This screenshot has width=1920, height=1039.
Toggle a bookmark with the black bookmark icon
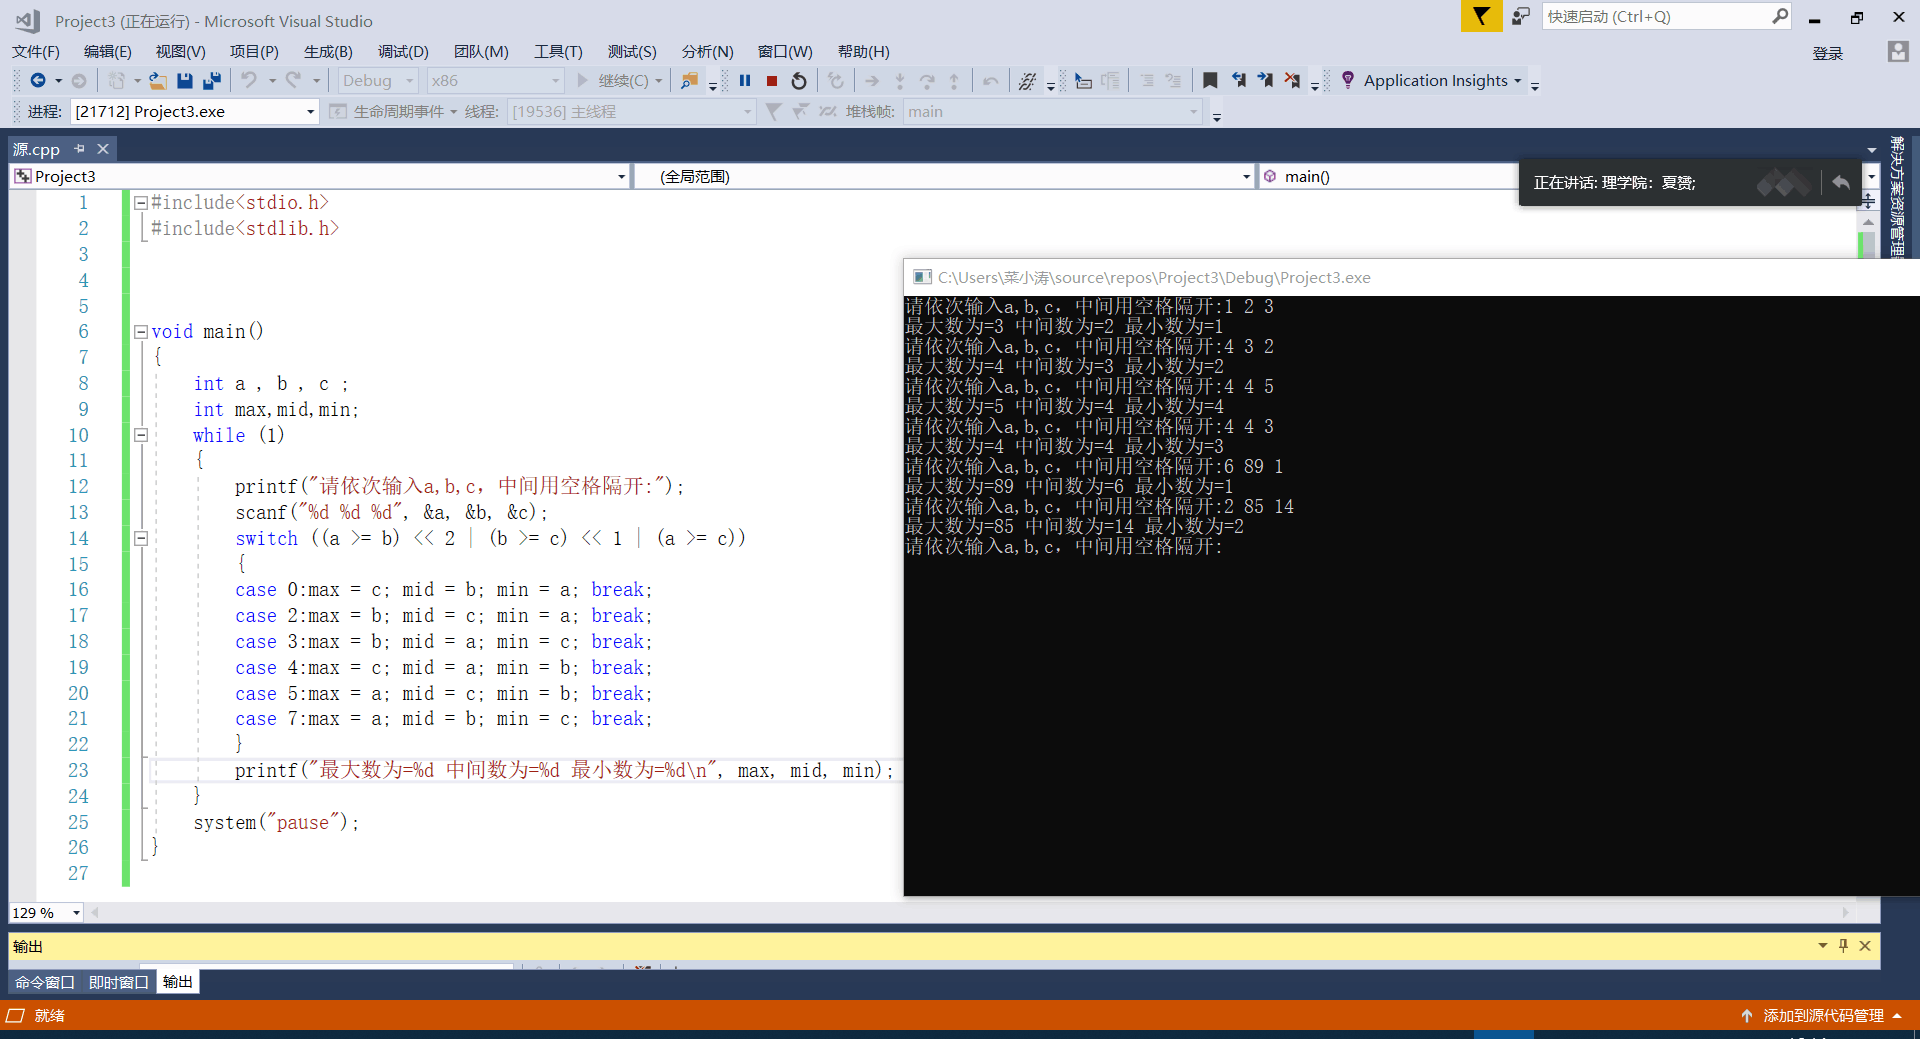1210,81
